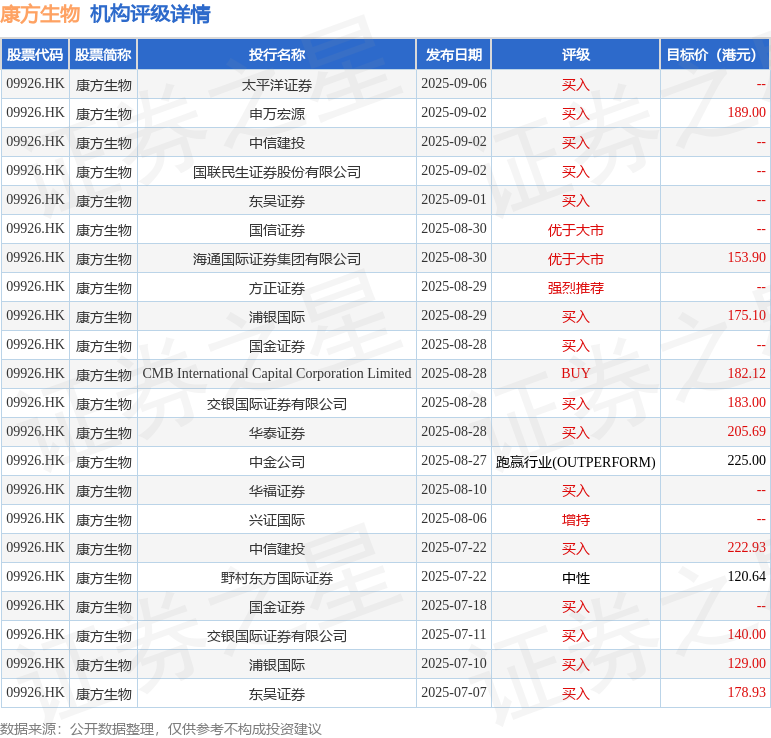Click target price 175.10
The image size is (771, 738).
(746, 316)
